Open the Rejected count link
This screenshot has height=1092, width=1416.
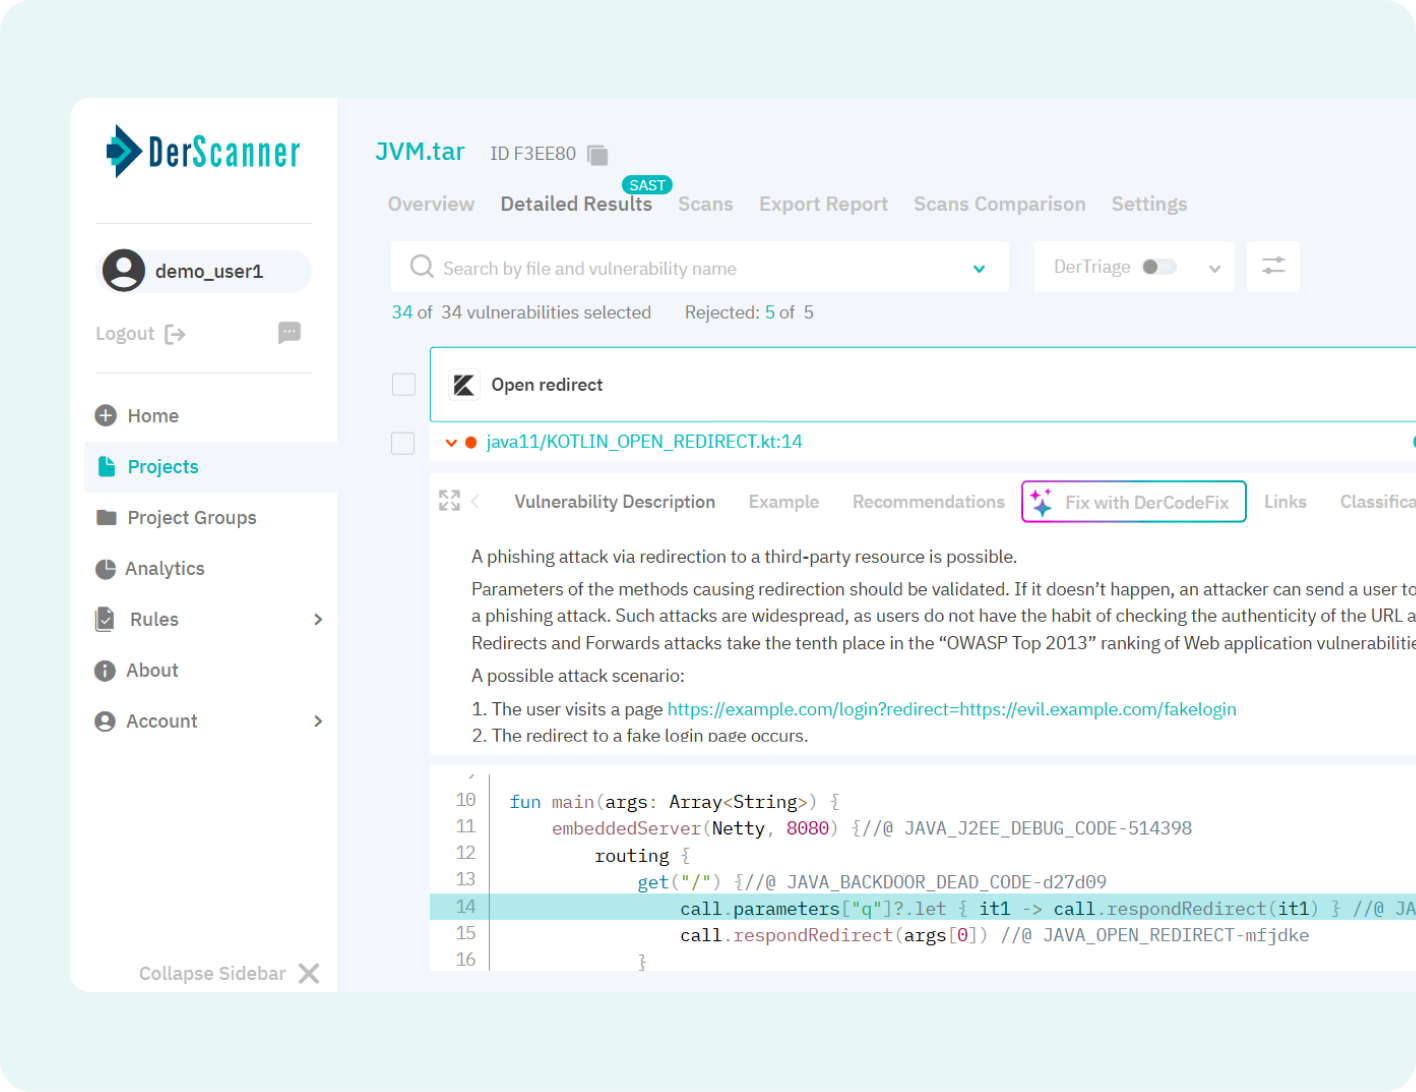(x=770, y=312)
